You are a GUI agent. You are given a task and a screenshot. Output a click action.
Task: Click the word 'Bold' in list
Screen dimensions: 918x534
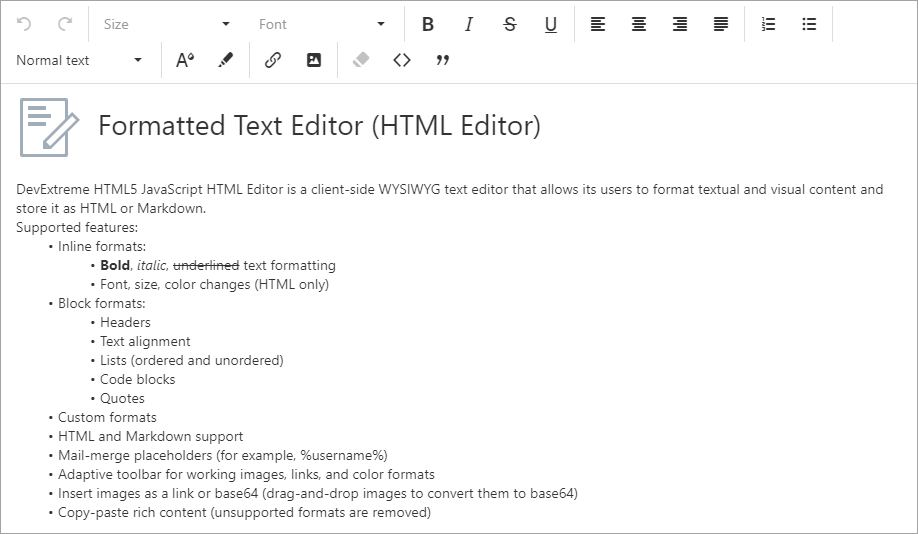[x=115, y=265]
